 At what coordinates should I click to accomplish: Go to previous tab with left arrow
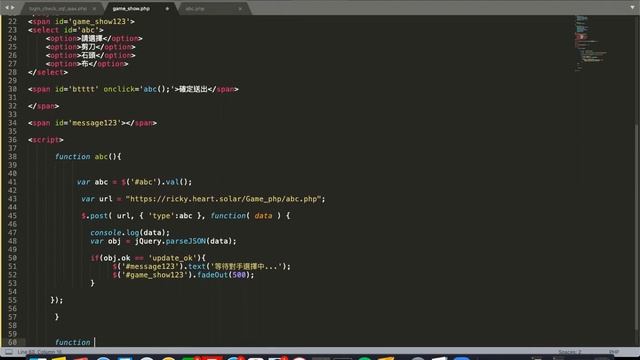point(7,8)
